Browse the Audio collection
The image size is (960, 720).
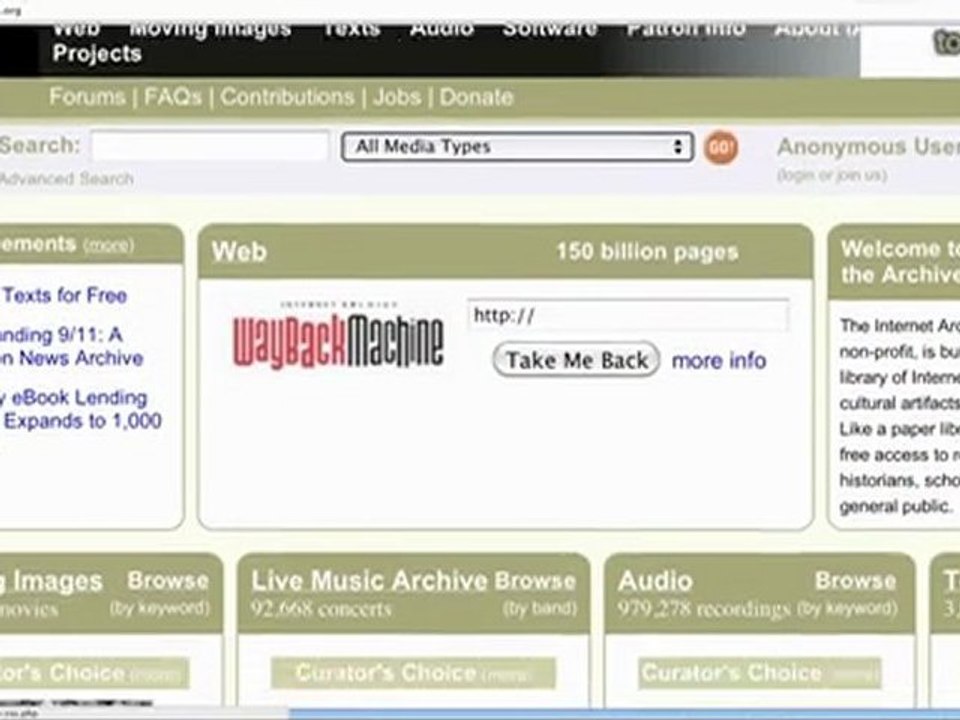click(x=855, y=580)
